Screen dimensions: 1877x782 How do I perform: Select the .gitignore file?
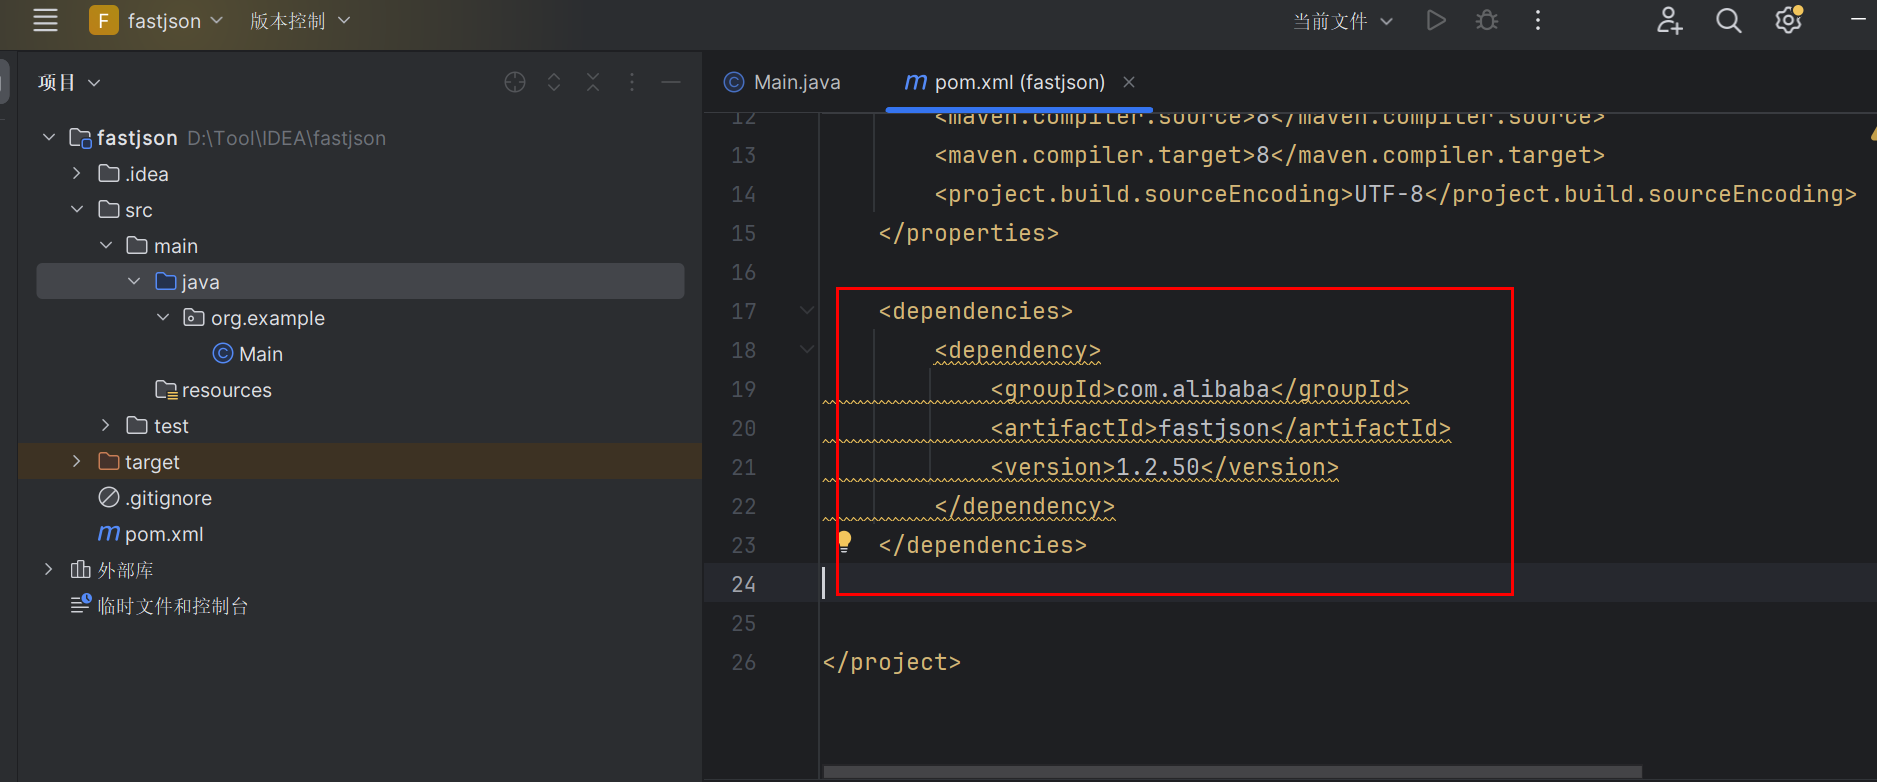tap(155, 498)
